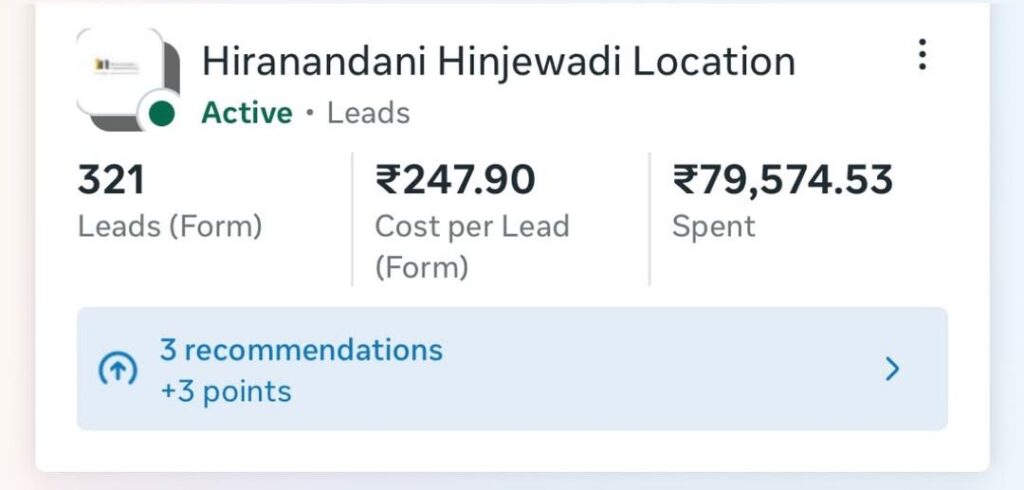Click the Spent metric label
The height and width of the screenshot is (490, 1024).
coord(713,227)
